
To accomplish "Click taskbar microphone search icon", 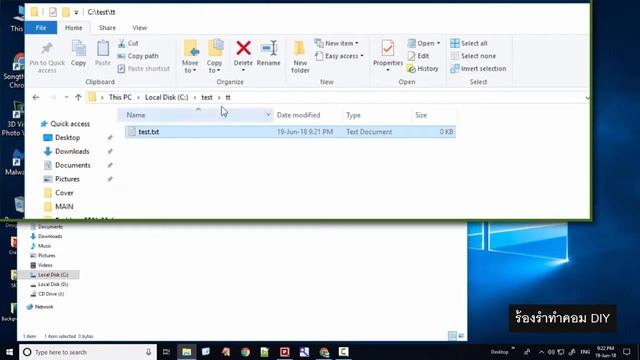I will point(149,352).
